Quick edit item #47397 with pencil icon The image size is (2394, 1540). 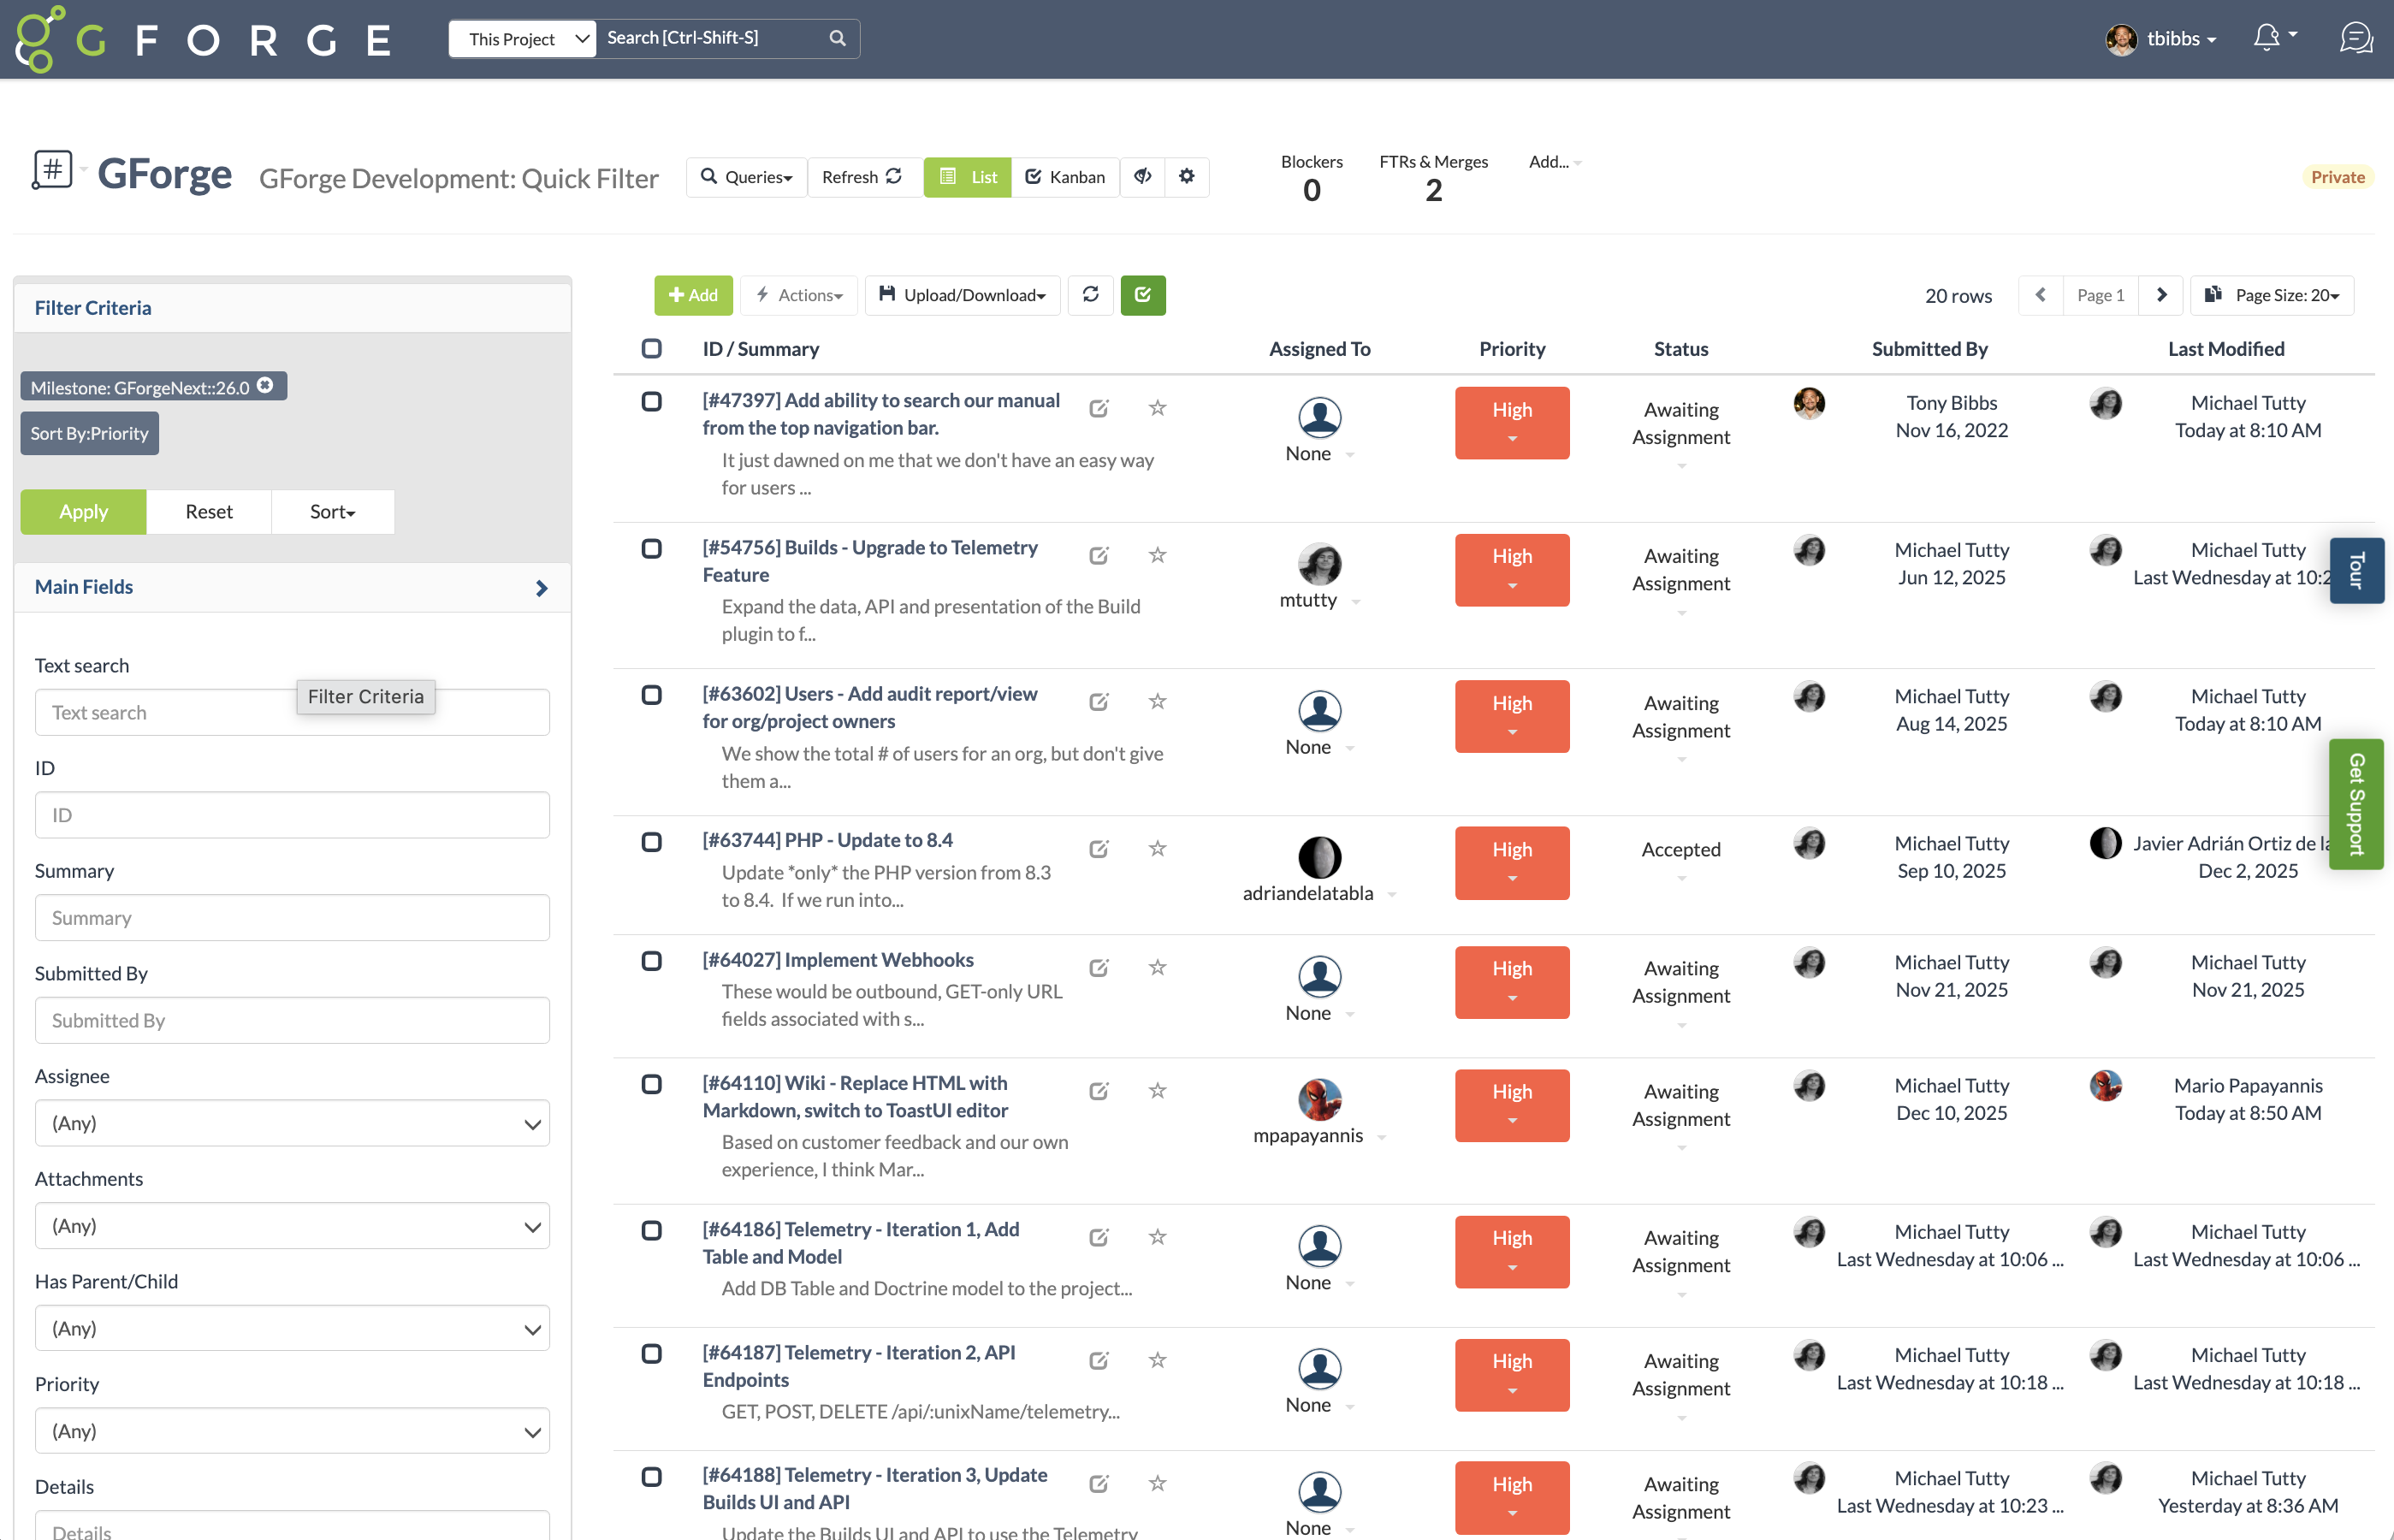[x=1099, y=408]
